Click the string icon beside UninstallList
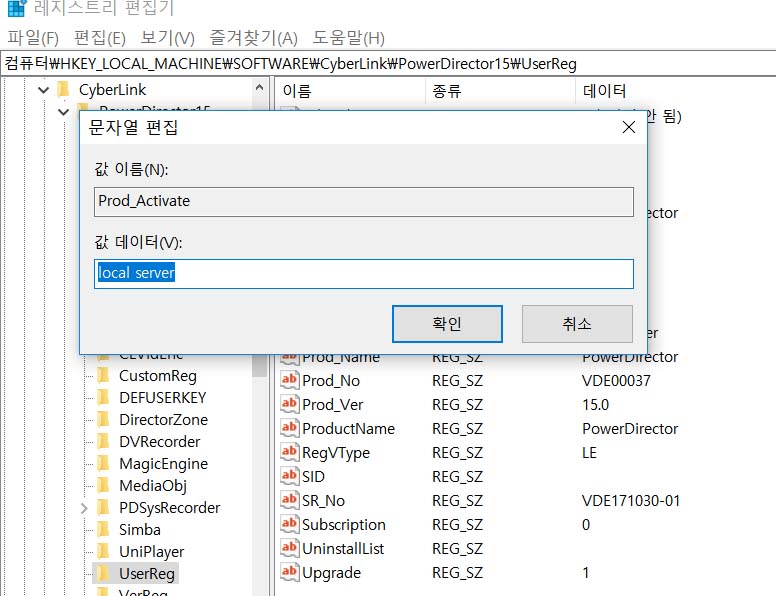Screen dimensions: 776x596 tap(290, 548)
